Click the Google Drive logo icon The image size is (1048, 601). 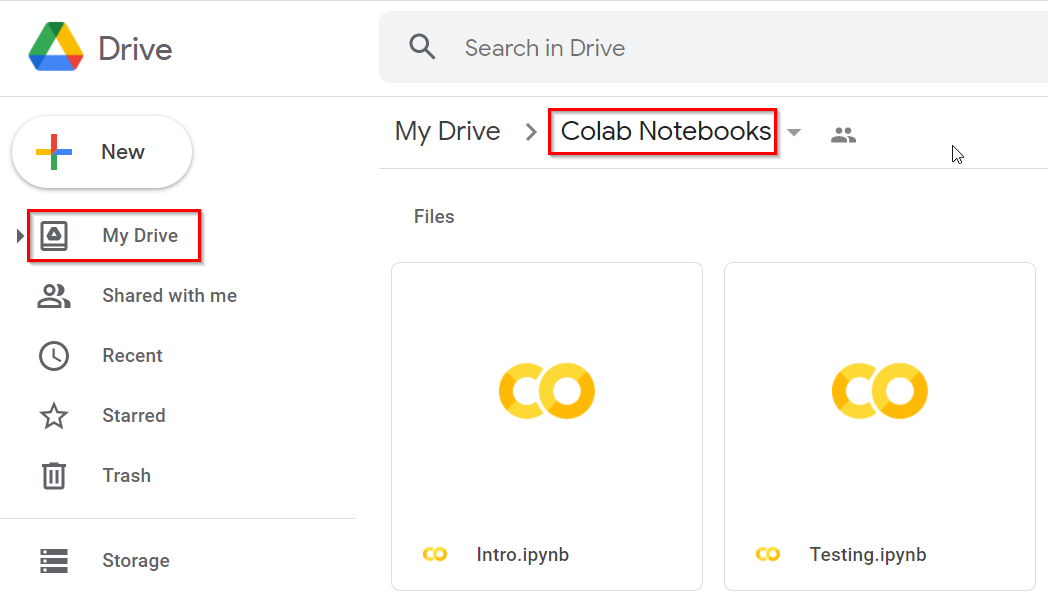[57, 47]
